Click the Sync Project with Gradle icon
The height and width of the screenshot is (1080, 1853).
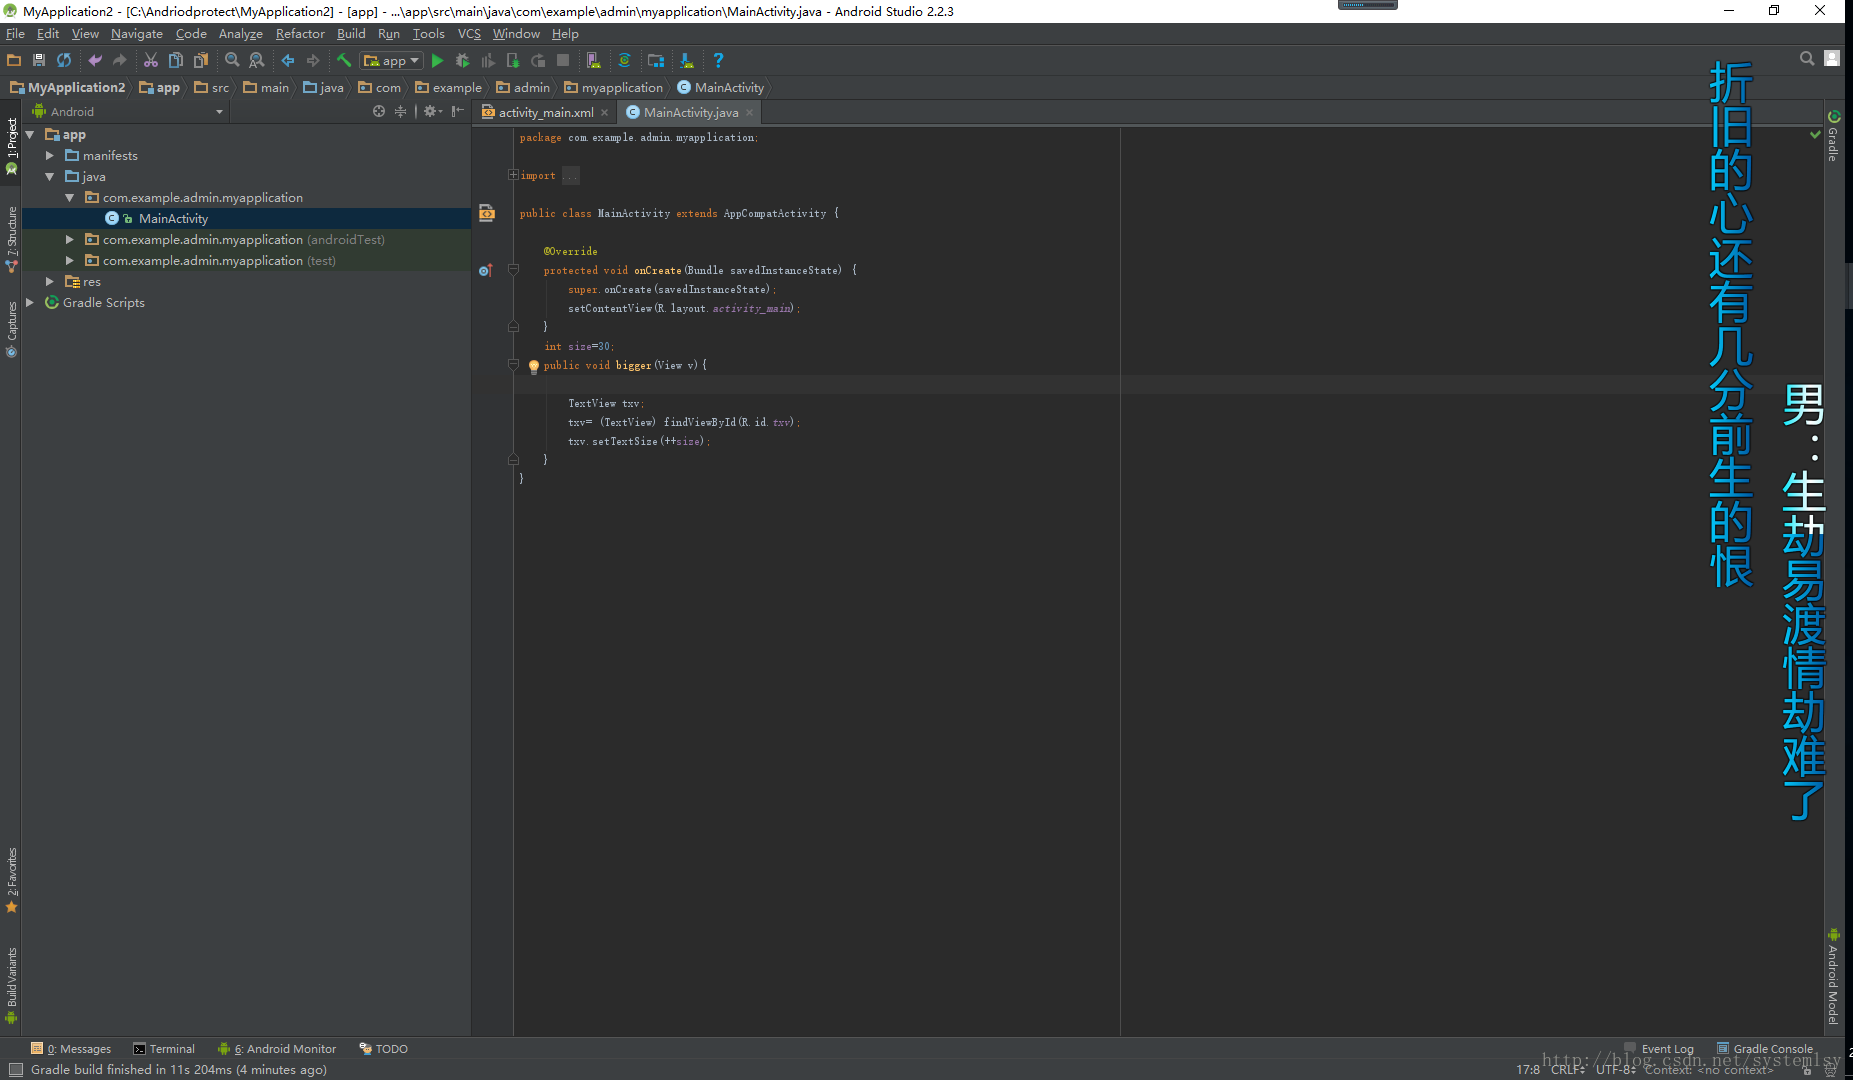point(625,61)
